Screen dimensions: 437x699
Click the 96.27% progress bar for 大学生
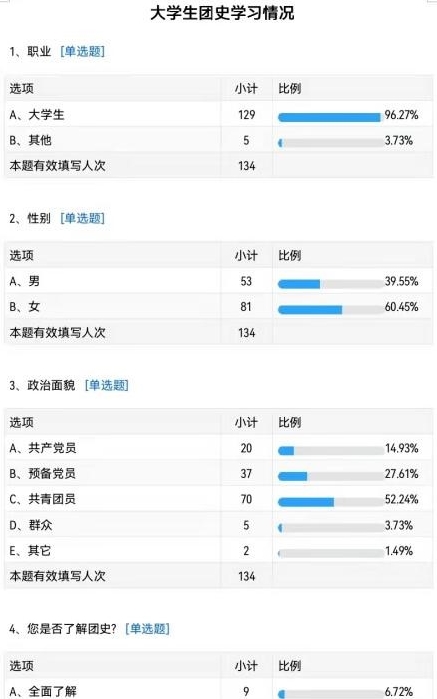point(330,117)
